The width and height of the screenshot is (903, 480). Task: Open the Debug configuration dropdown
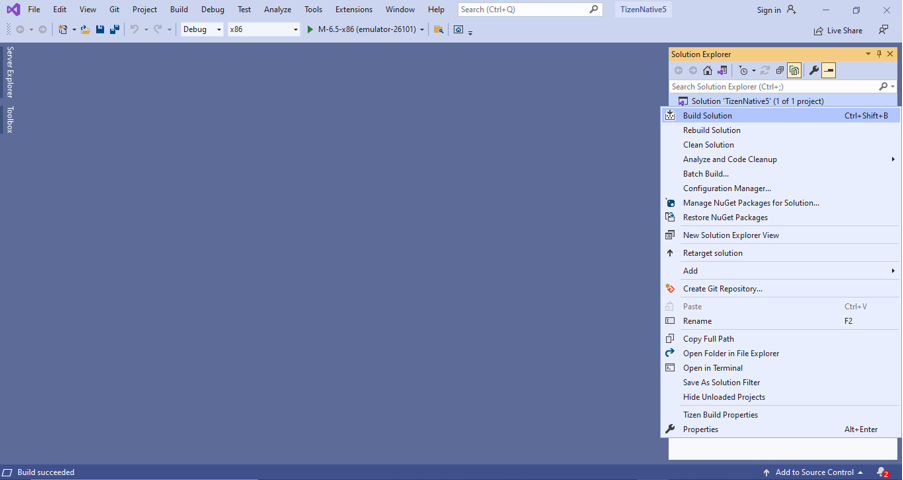coord(202,30)
